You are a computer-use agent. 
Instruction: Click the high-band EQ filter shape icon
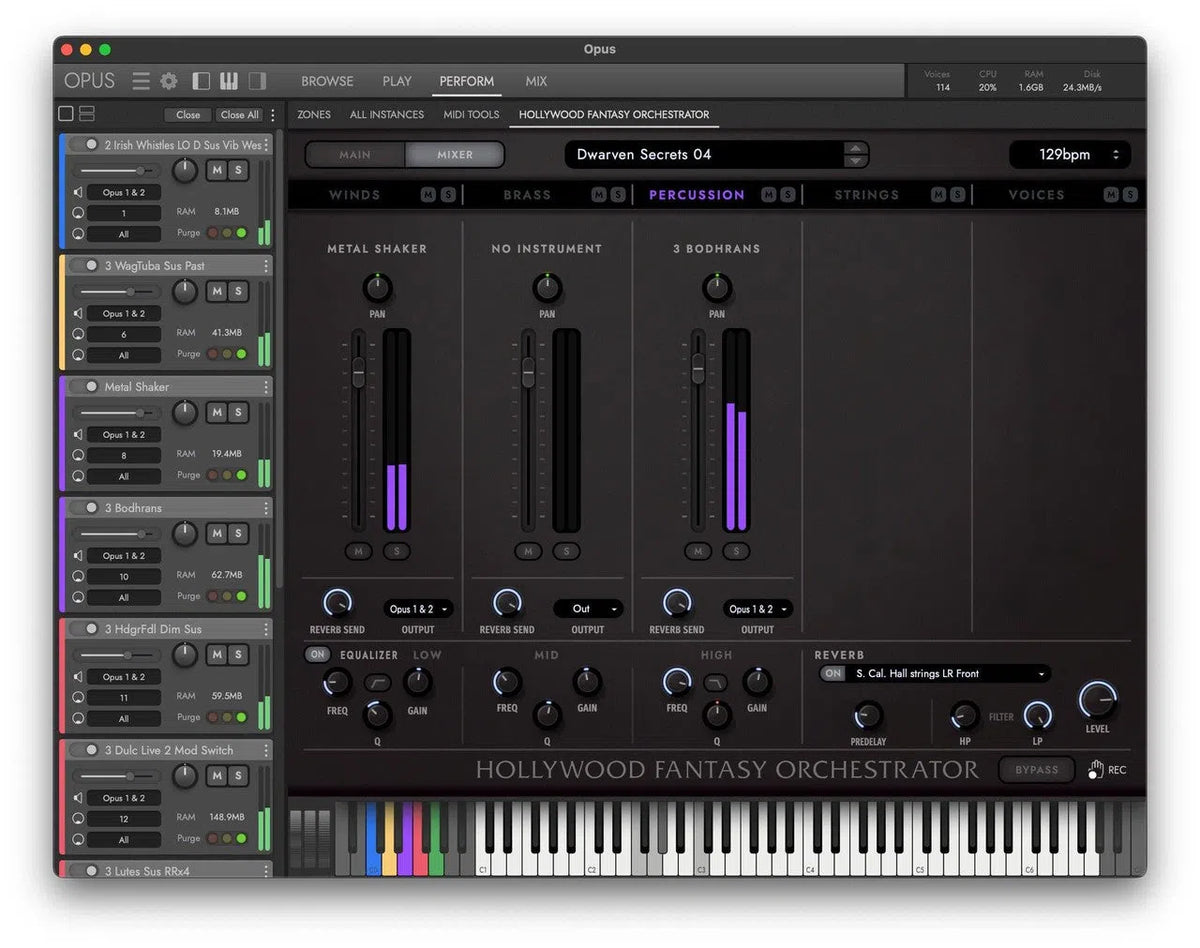[716, 683]
